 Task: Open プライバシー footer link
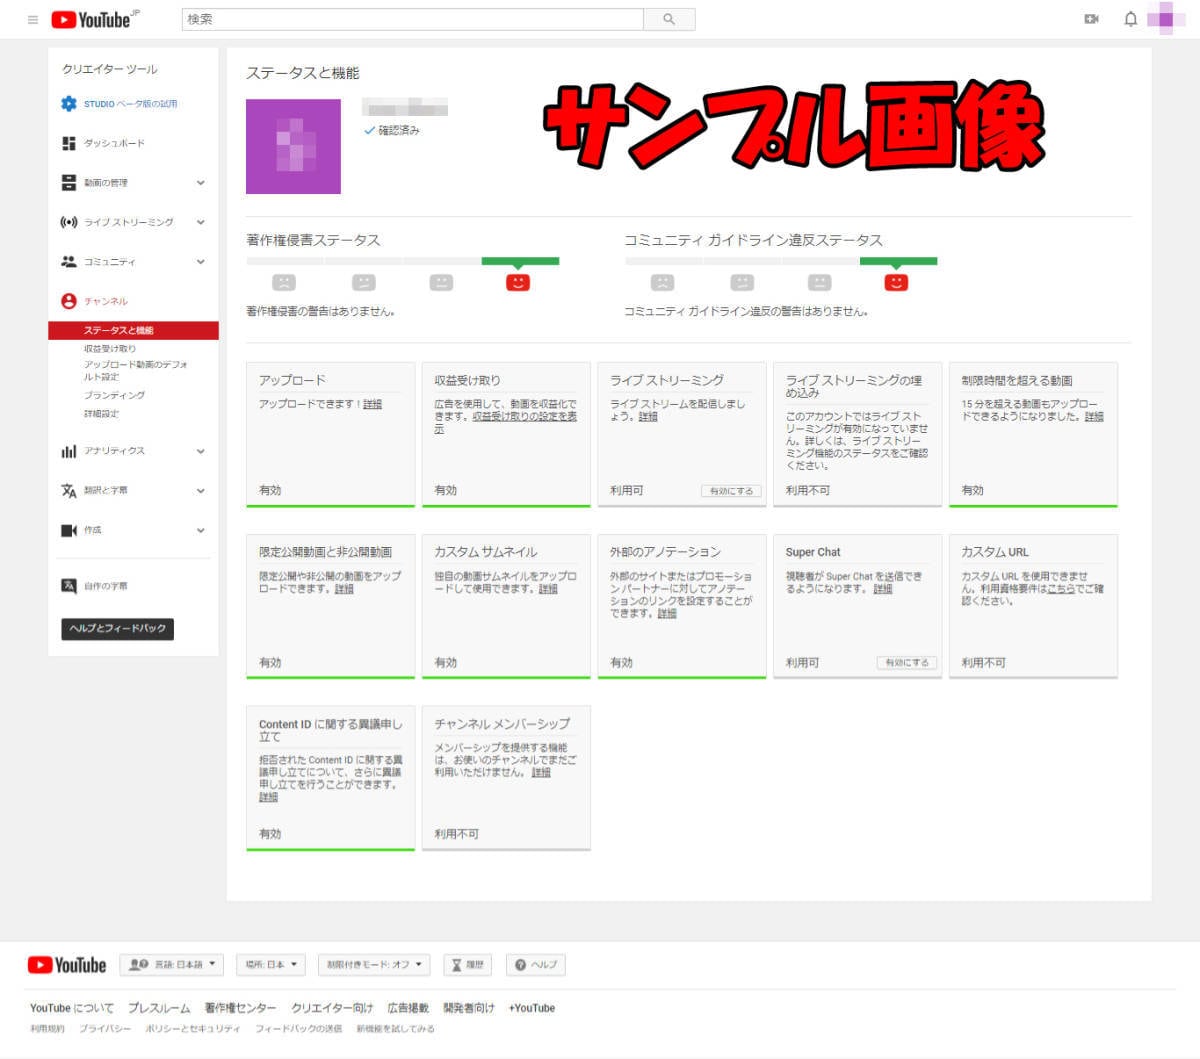pyautogui.click(x=105, y=1029)
